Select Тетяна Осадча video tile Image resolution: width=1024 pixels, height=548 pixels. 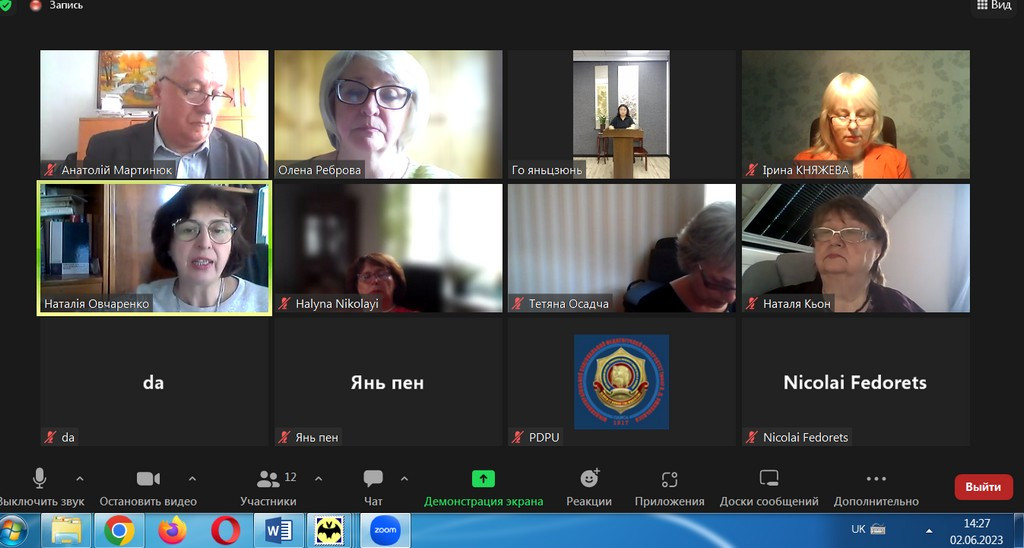(622, 248)
